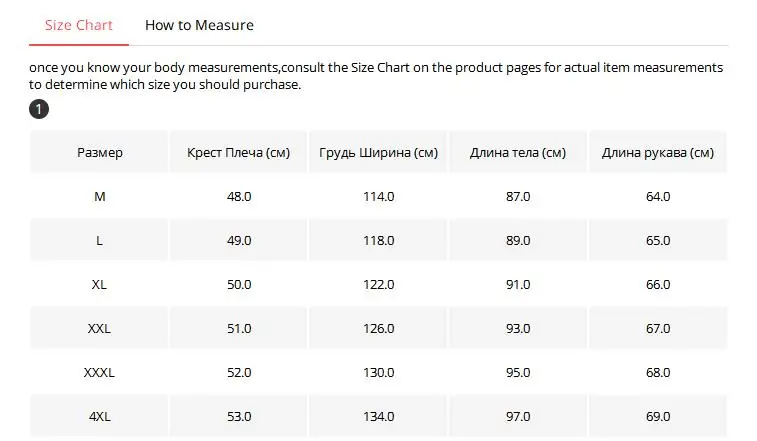This screenshot has width=757, height=441.
Task: Click the M size row label
Action: [99, 197]
